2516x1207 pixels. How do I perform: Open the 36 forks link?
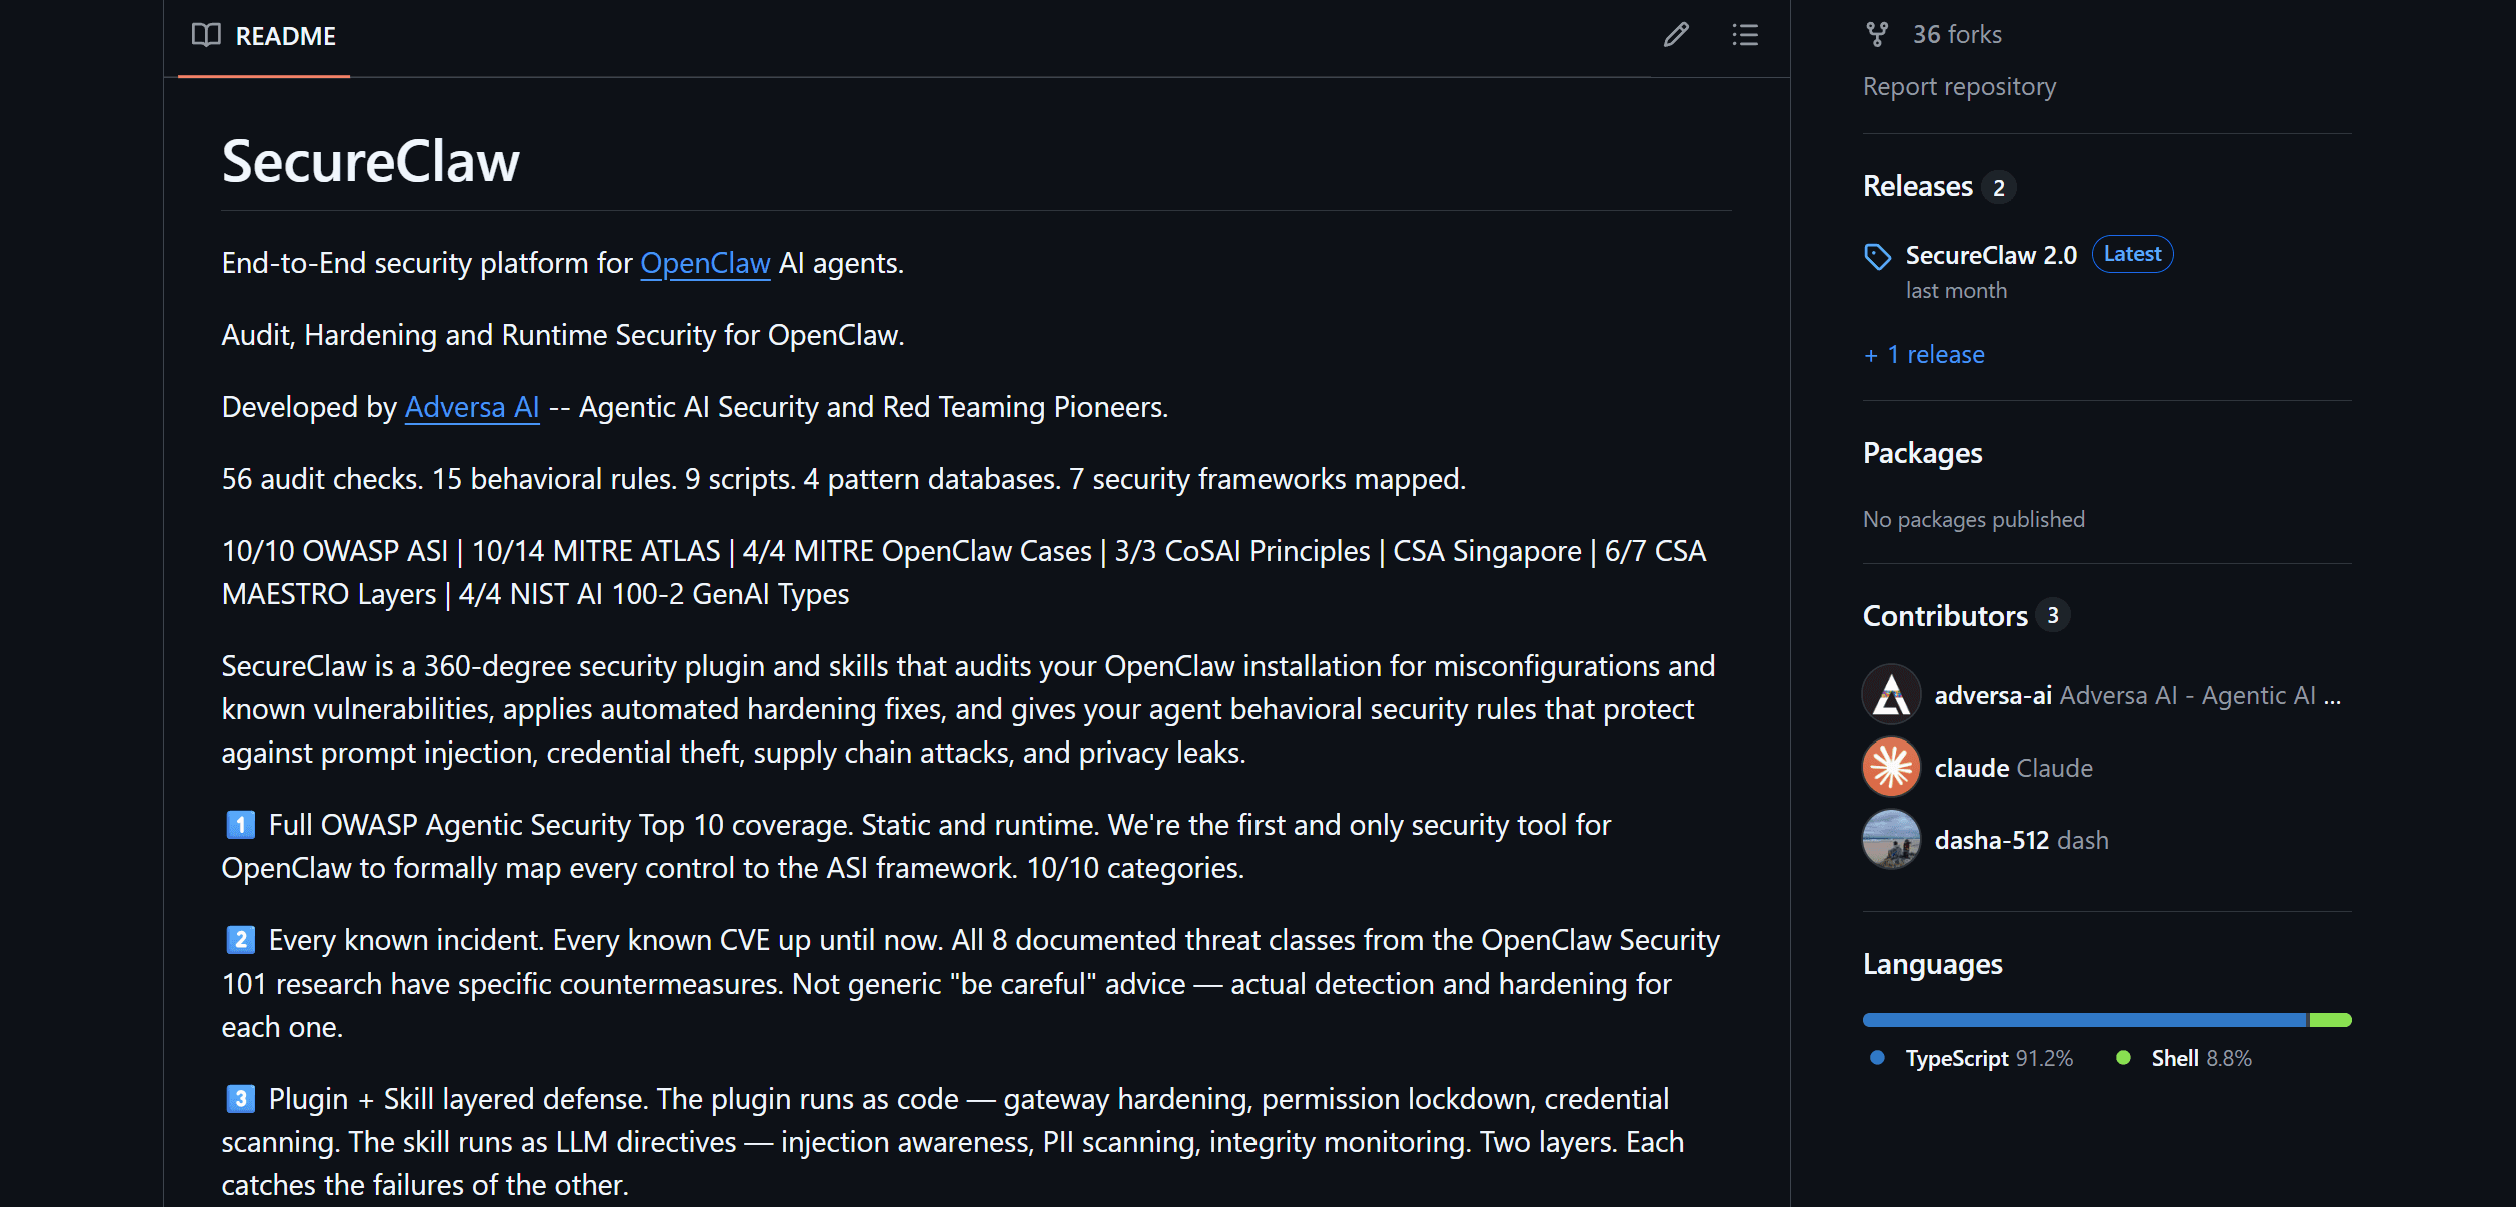tap(1956, 35)
